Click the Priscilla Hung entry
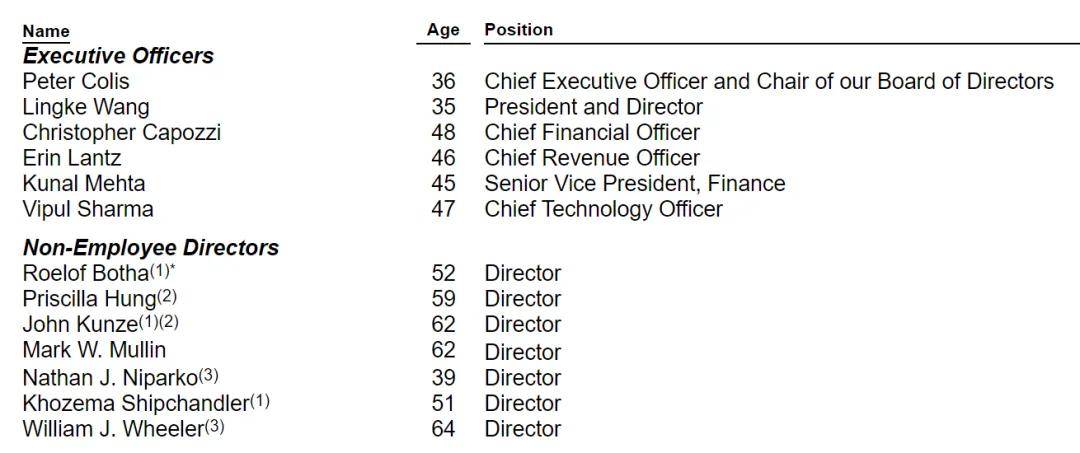The image size is (1080, 453). (x=88, y=299)
